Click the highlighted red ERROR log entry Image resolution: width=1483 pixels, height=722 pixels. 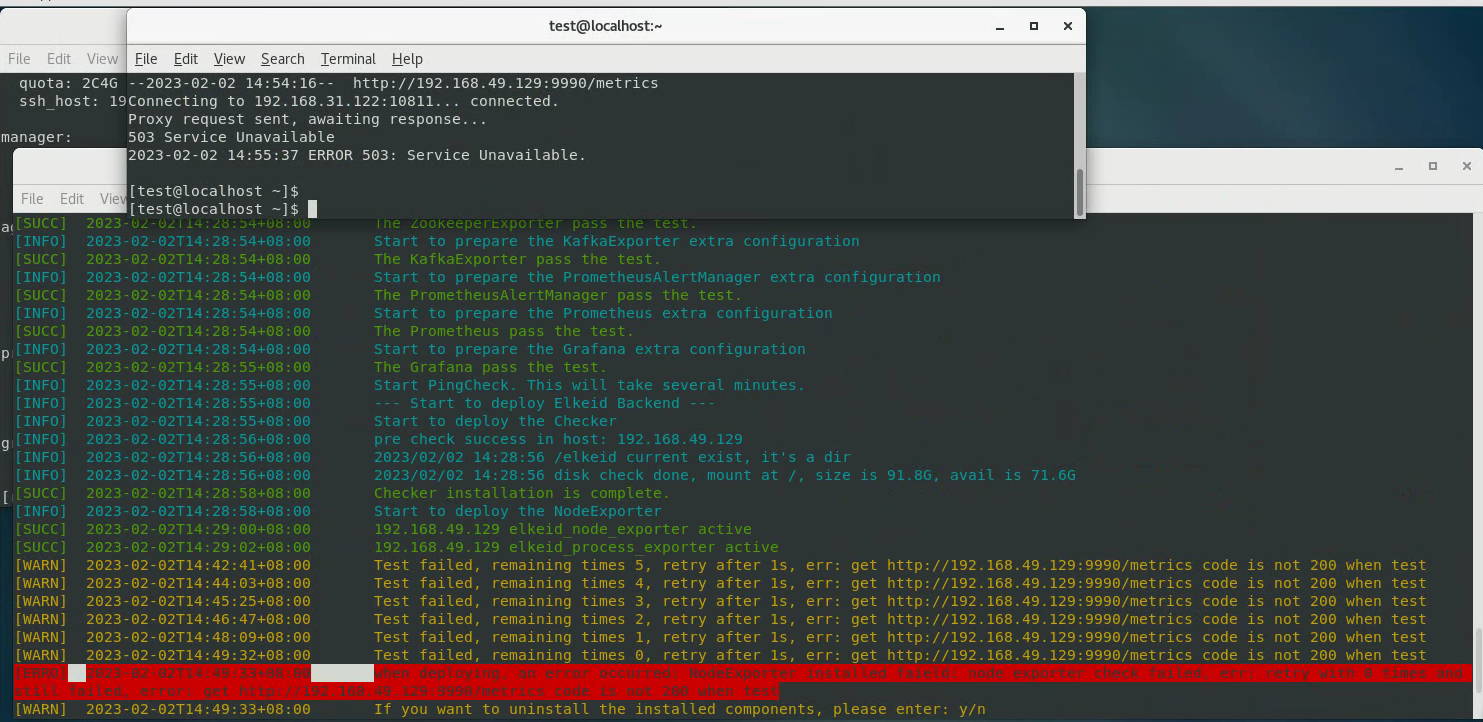click(x=700, y=680)
